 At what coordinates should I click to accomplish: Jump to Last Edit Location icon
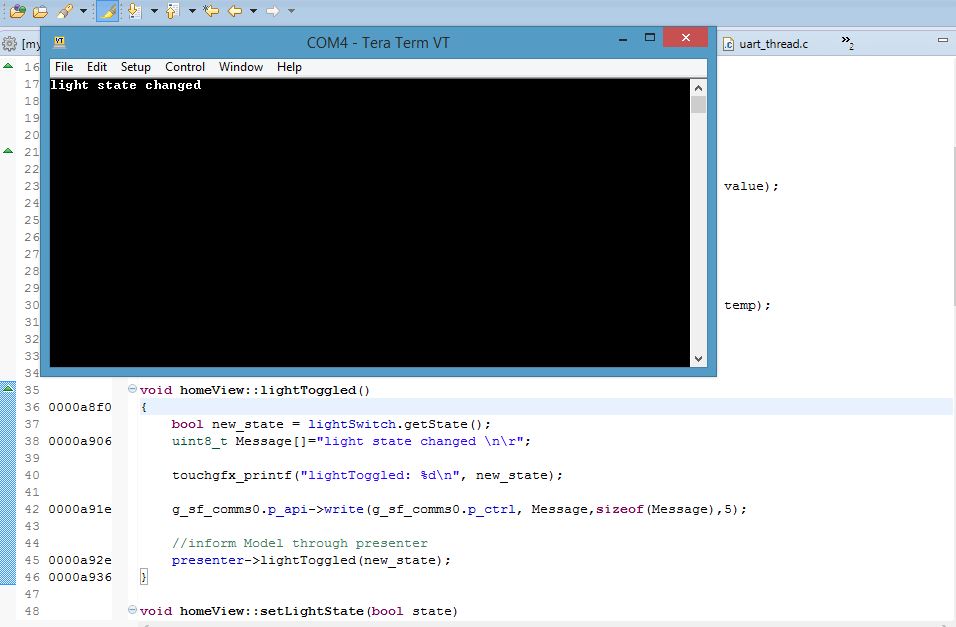(x=211, y=11)
